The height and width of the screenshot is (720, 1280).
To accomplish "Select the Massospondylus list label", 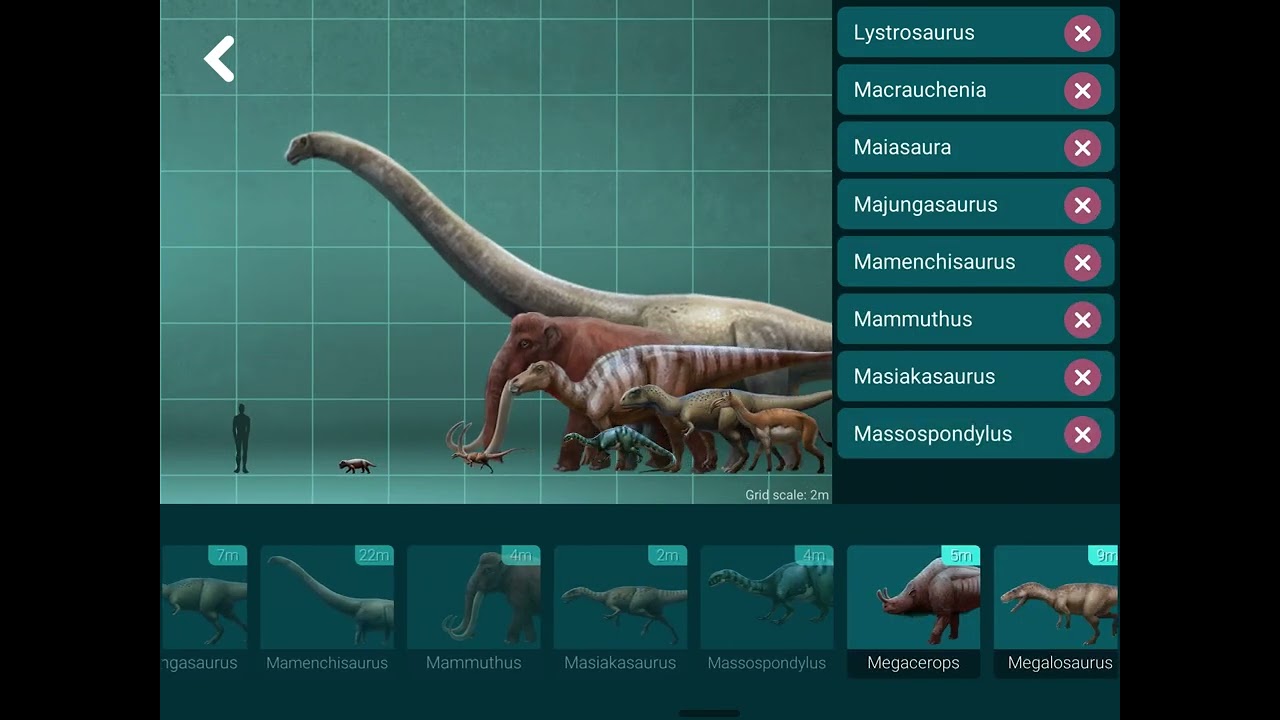I will pos(932,434).
